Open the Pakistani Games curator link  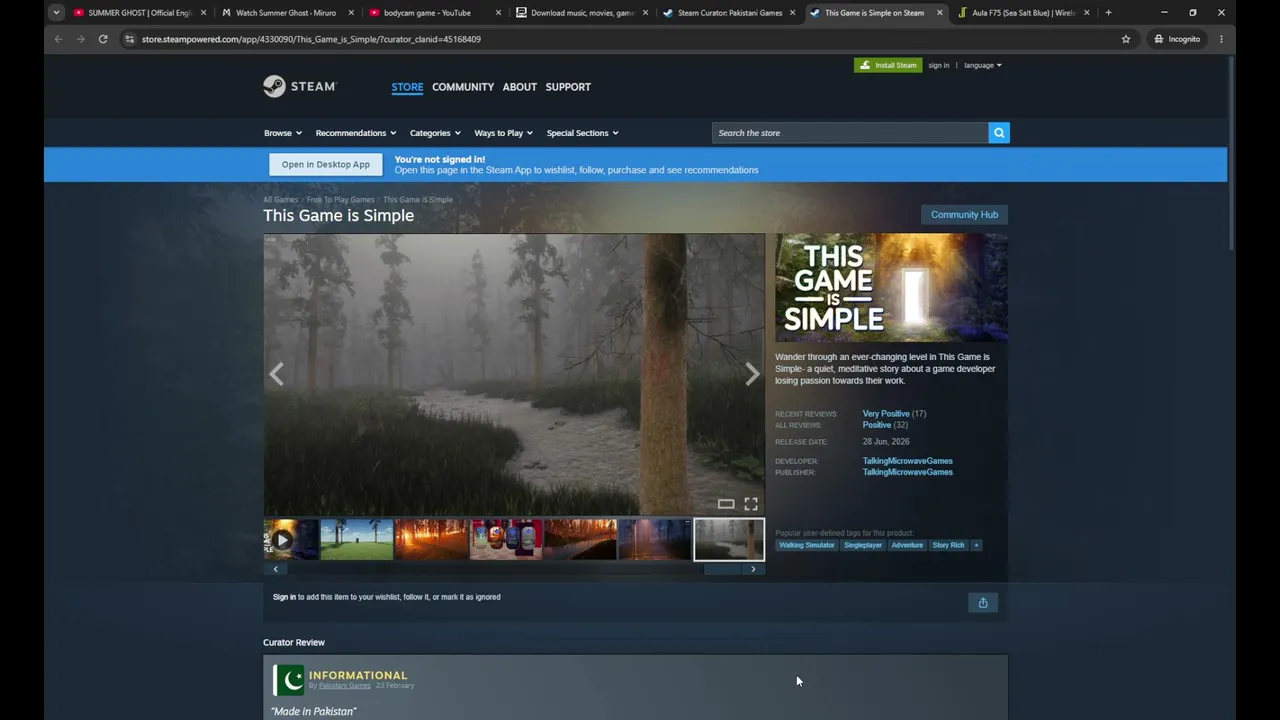click(x=345, y=686)
